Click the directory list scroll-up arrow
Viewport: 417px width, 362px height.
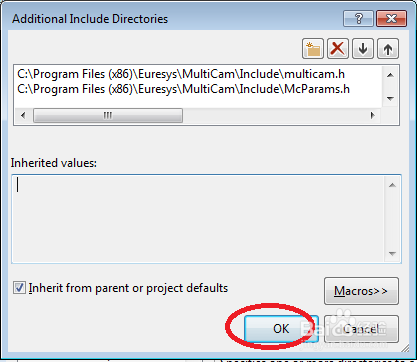point(390,75)
